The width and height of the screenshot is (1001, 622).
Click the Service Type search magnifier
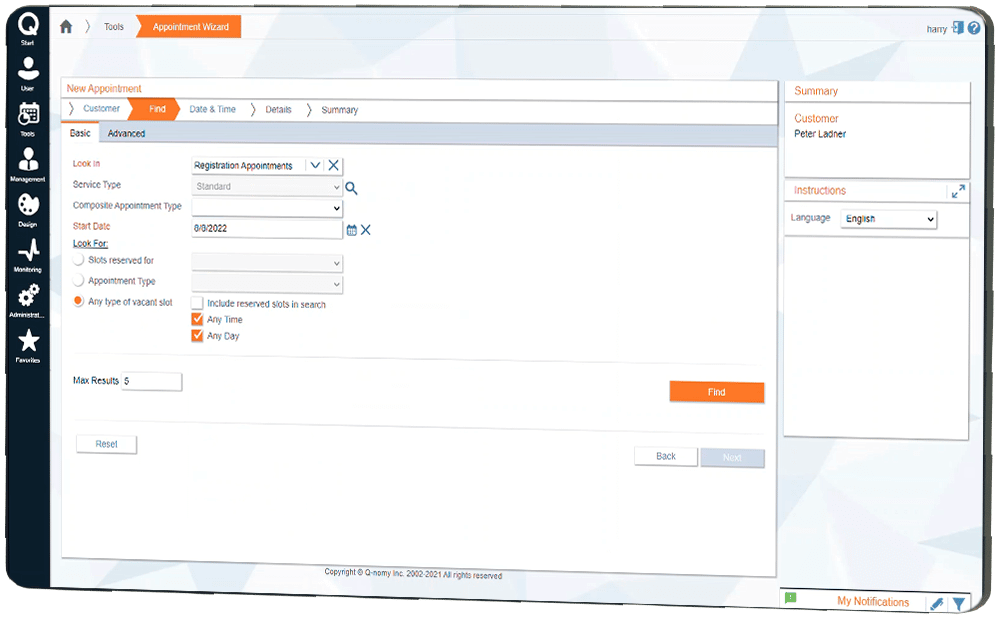click(351, 187)
